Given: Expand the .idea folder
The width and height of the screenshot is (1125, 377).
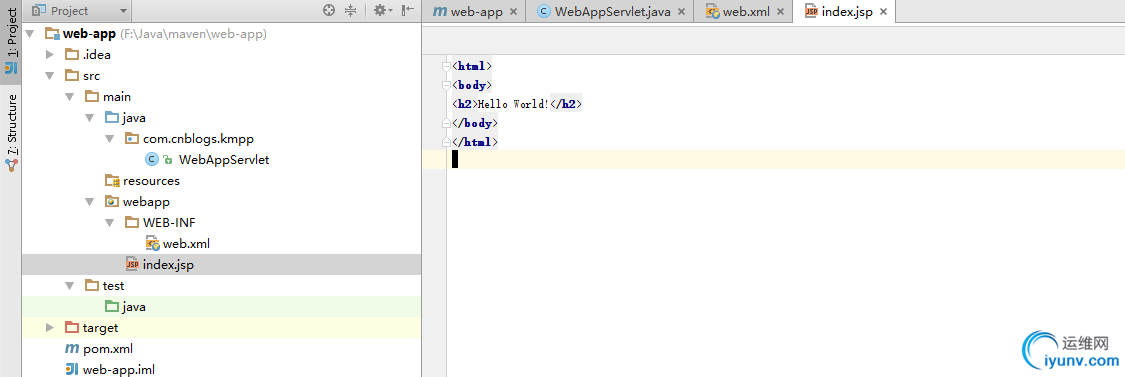Looking at the screenshot, I should 50,55.
